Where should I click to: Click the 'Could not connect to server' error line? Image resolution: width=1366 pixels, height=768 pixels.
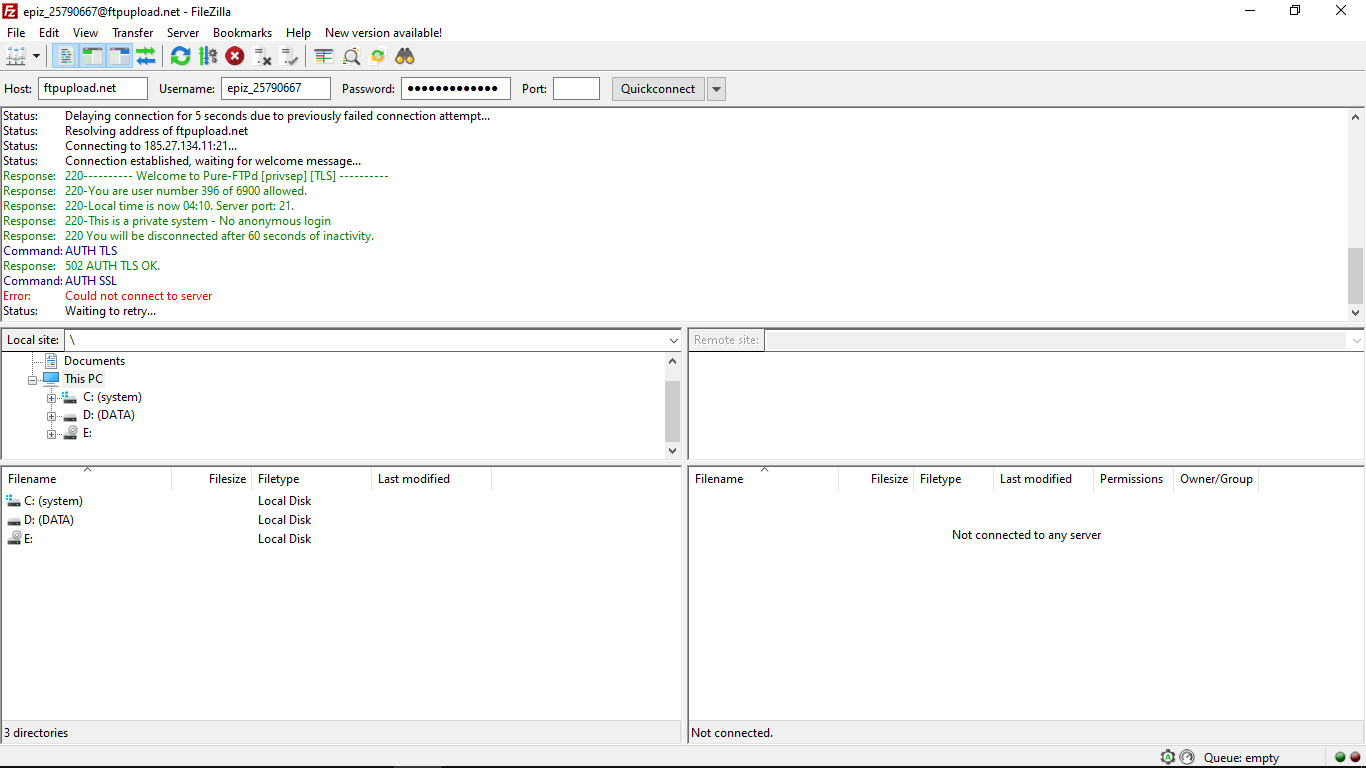pos(139,296)
